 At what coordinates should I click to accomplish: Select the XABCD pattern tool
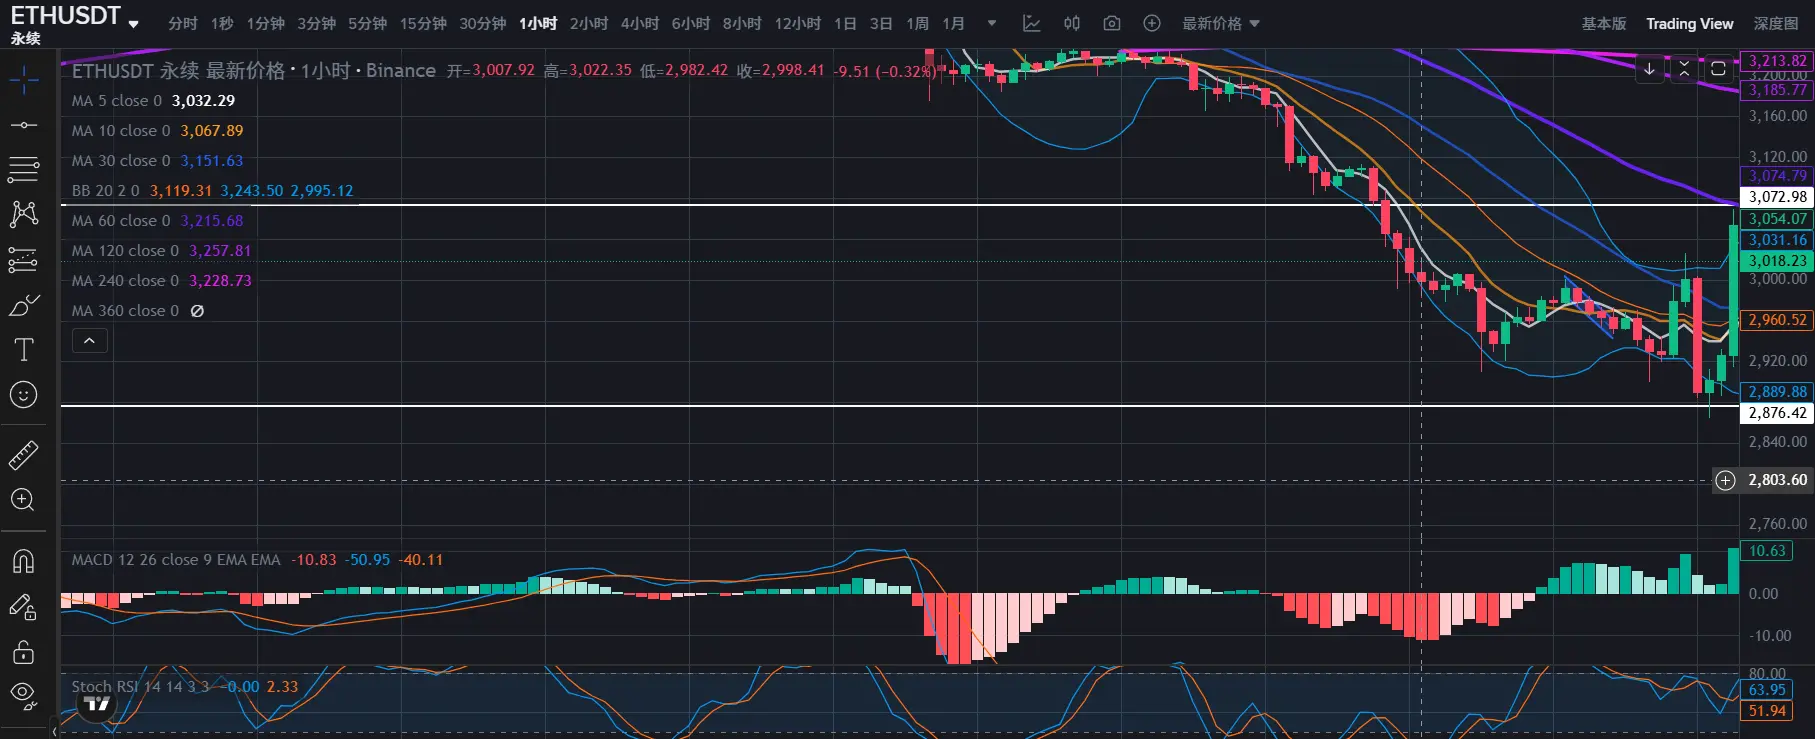[x=24, y=213]
